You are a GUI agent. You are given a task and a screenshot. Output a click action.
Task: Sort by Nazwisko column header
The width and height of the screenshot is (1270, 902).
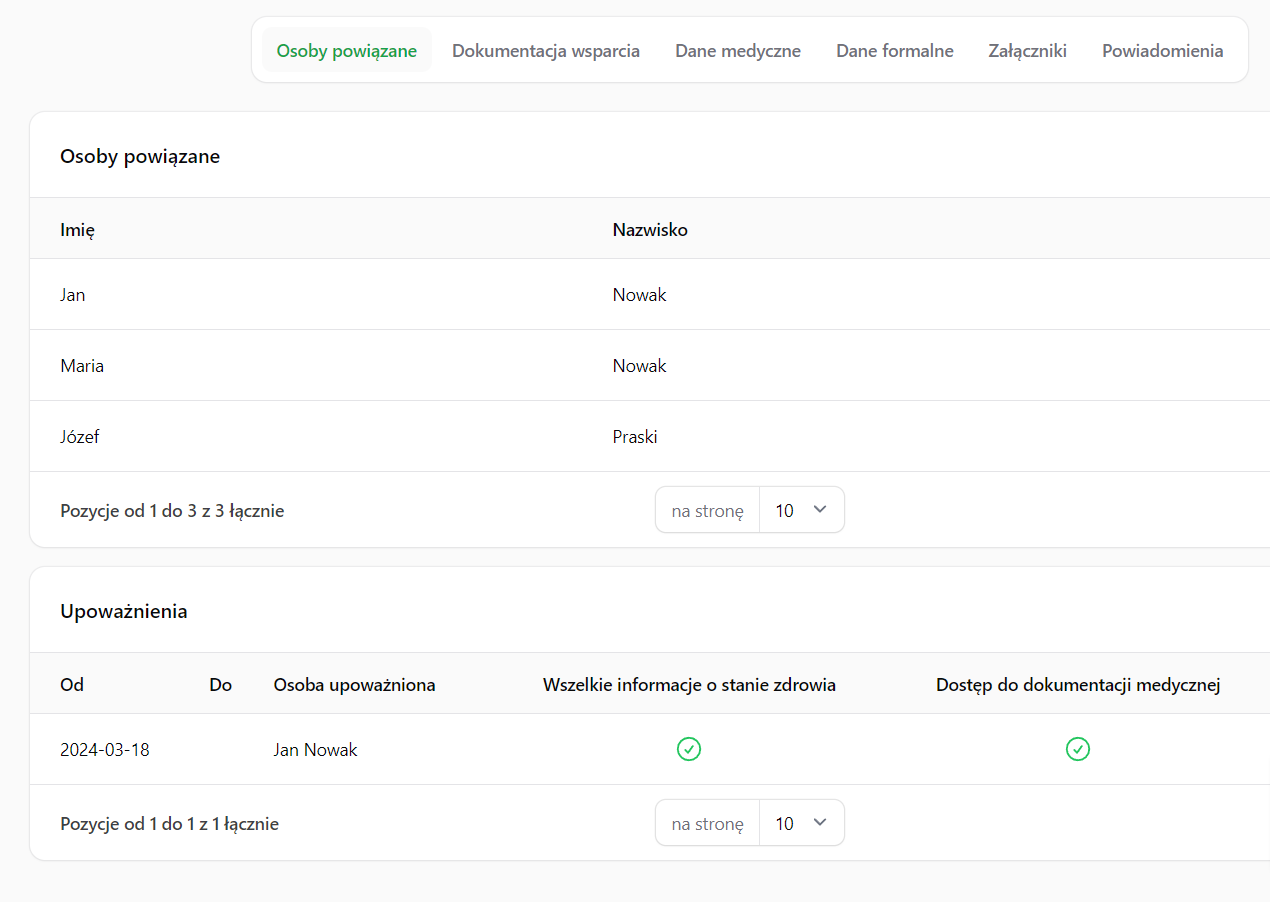tap(650, 229)
